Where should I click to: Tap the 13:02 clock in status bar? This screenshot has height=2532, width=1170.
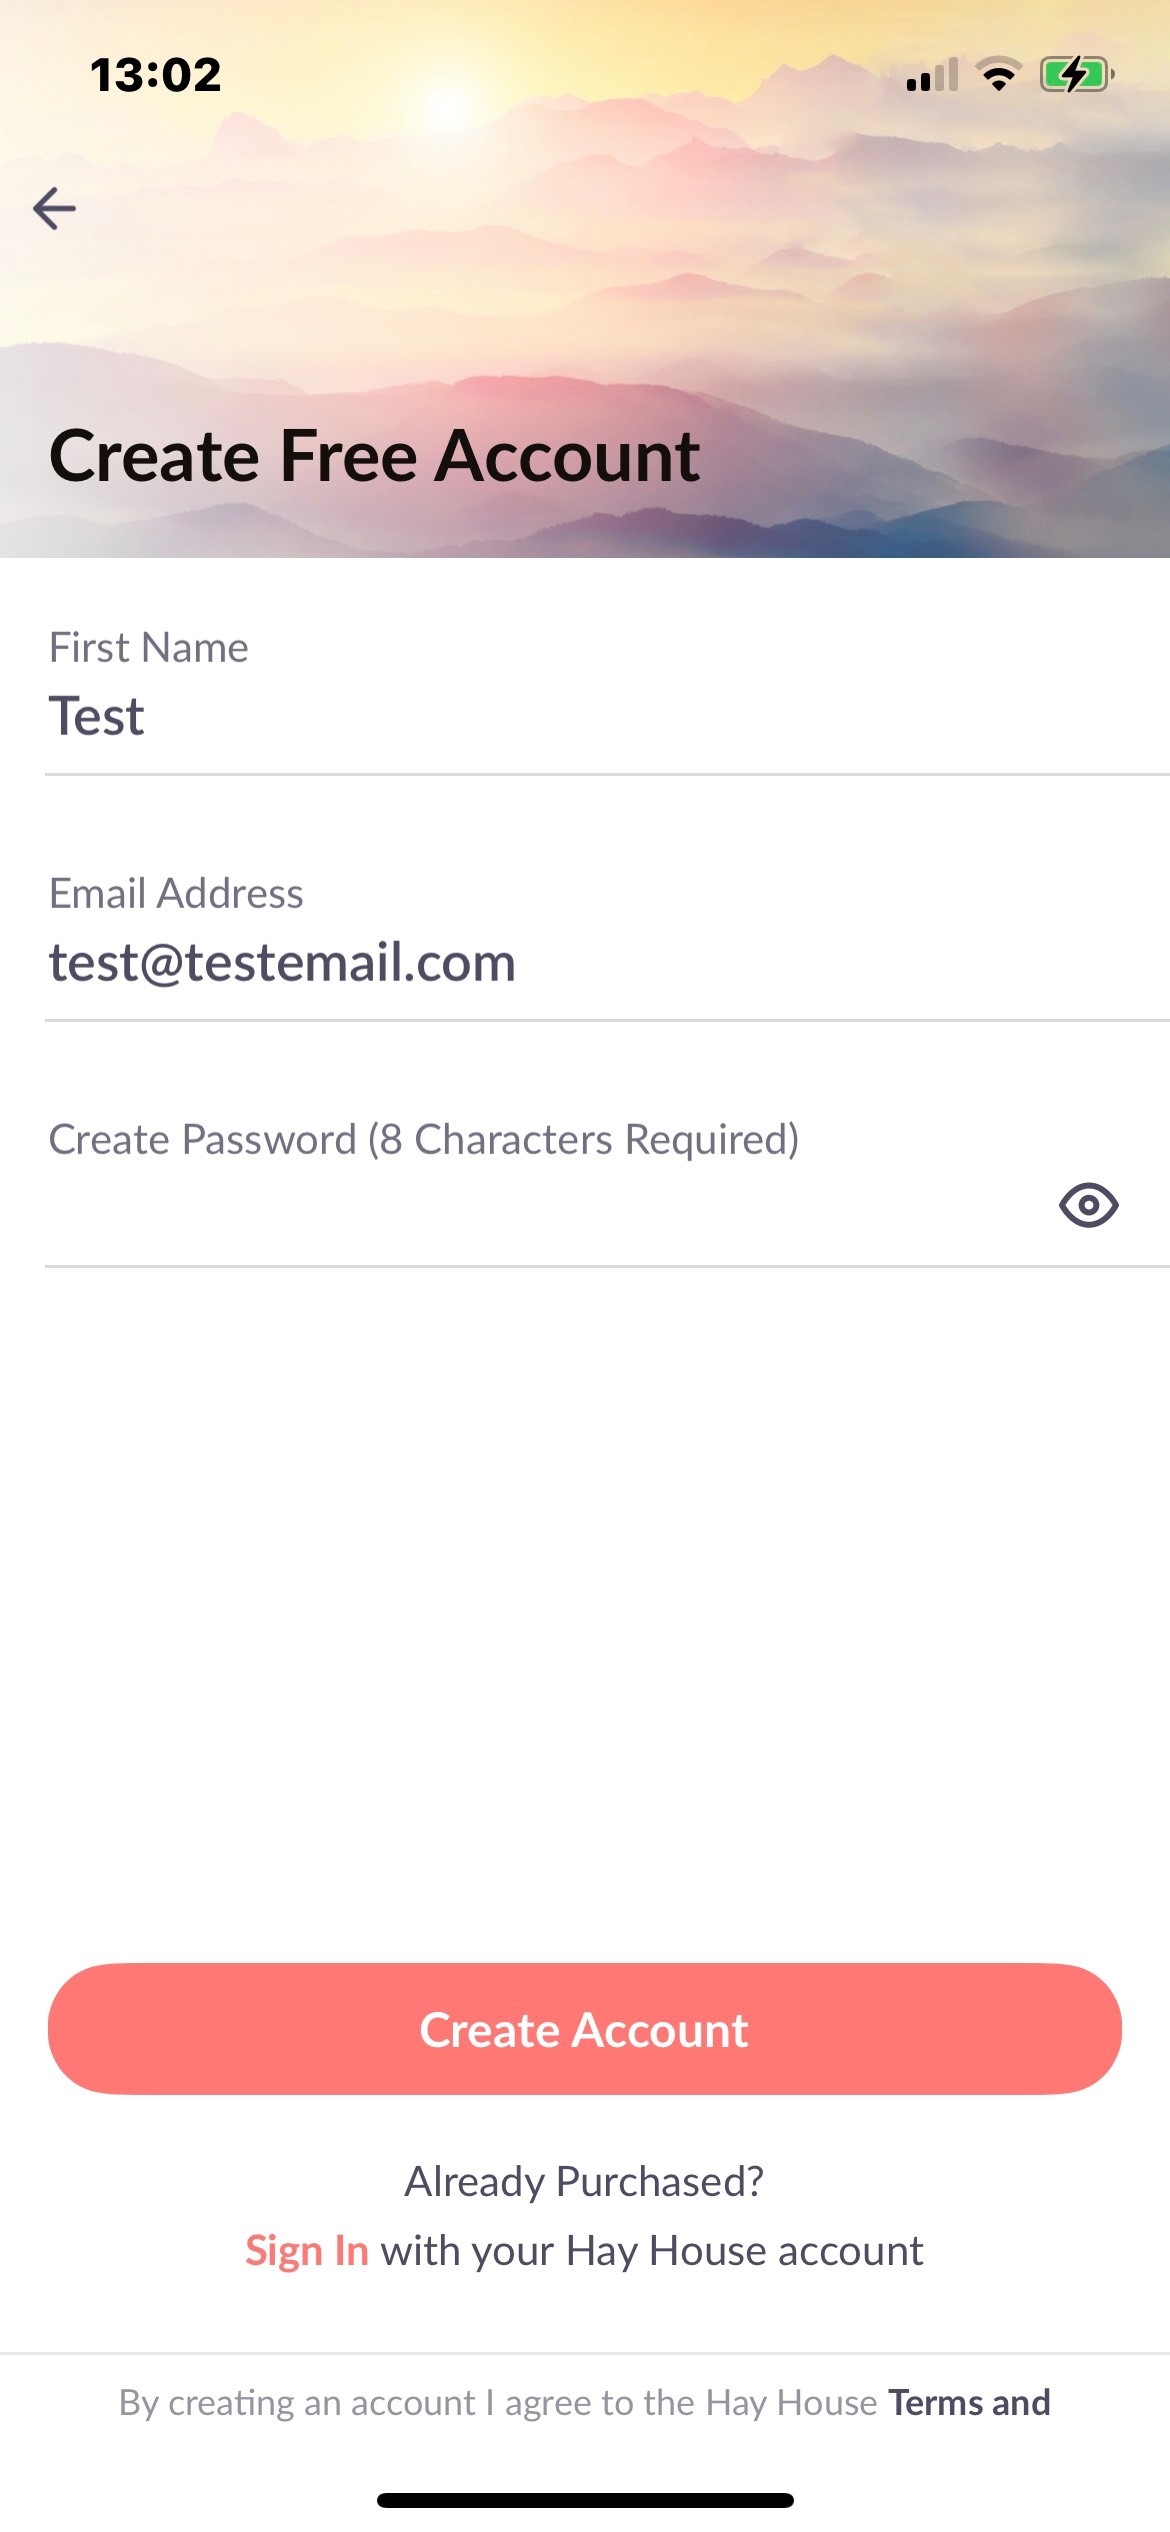pyautogui.click(x=156, y=75)
